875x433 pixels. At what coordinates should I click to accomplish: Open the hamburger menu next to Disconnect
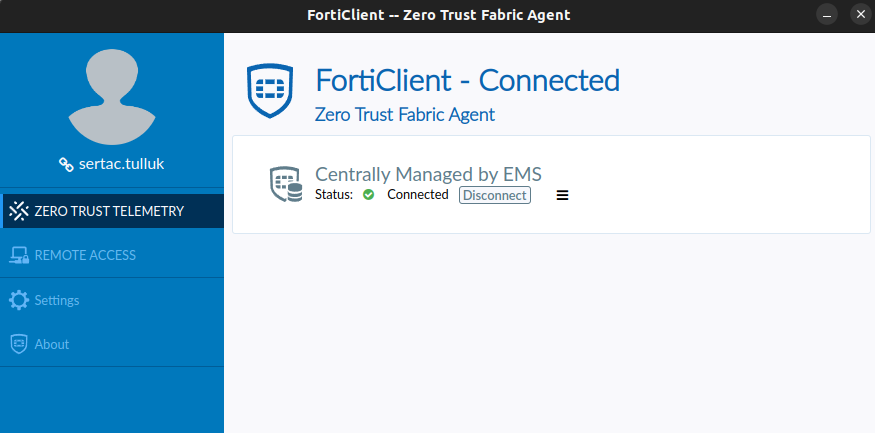click(x=562, y=195)
